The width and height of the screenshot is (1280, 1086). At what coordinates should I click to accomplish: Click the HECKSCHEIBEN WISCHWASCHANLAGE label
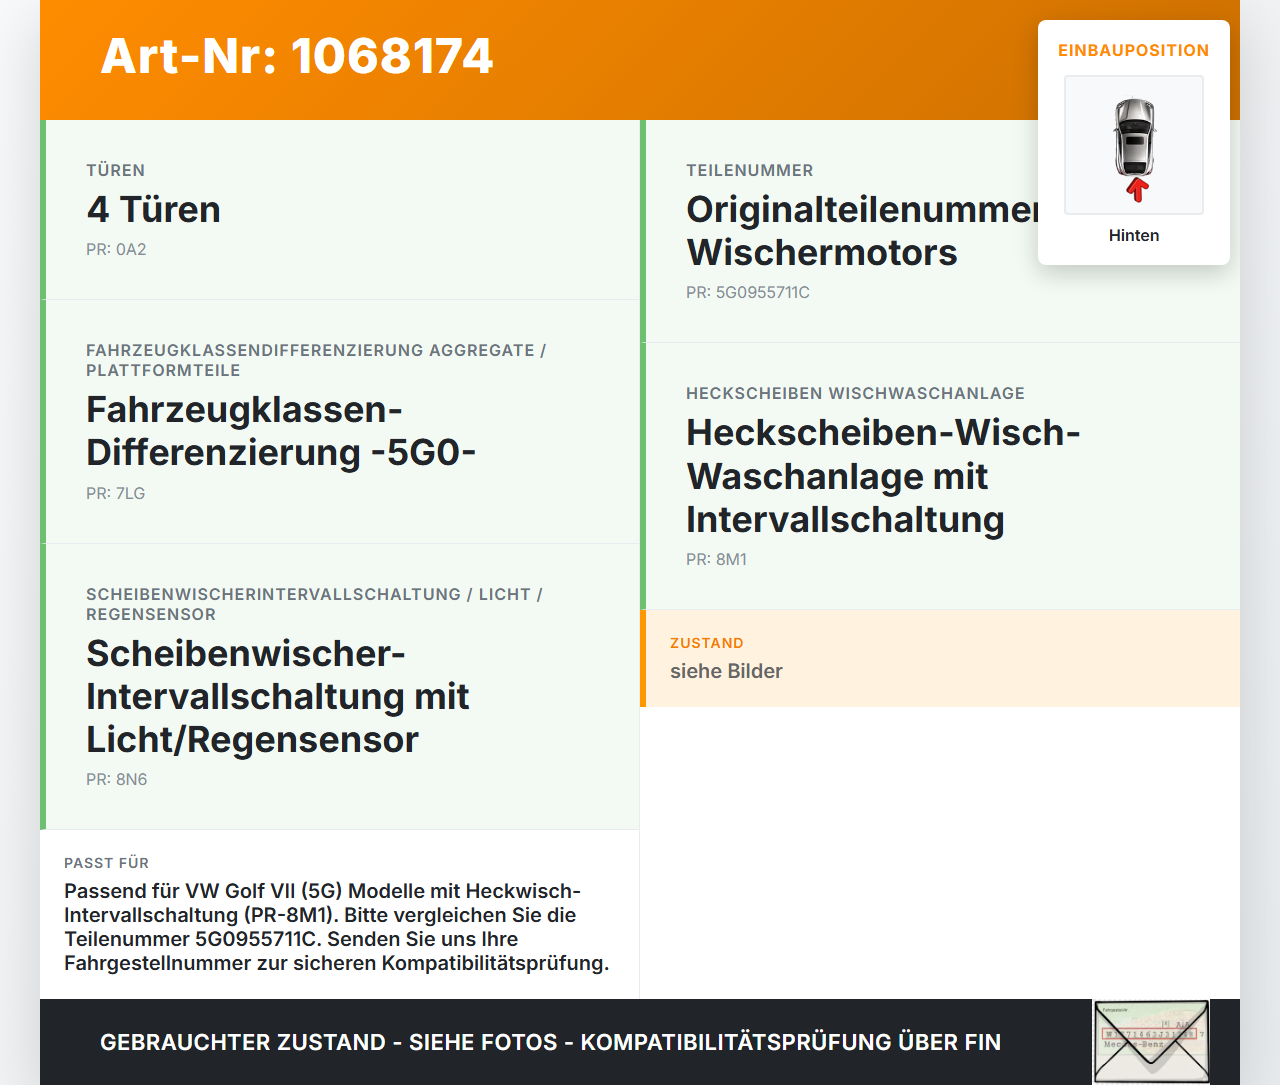pyautogui.click(x=855, y=393)
